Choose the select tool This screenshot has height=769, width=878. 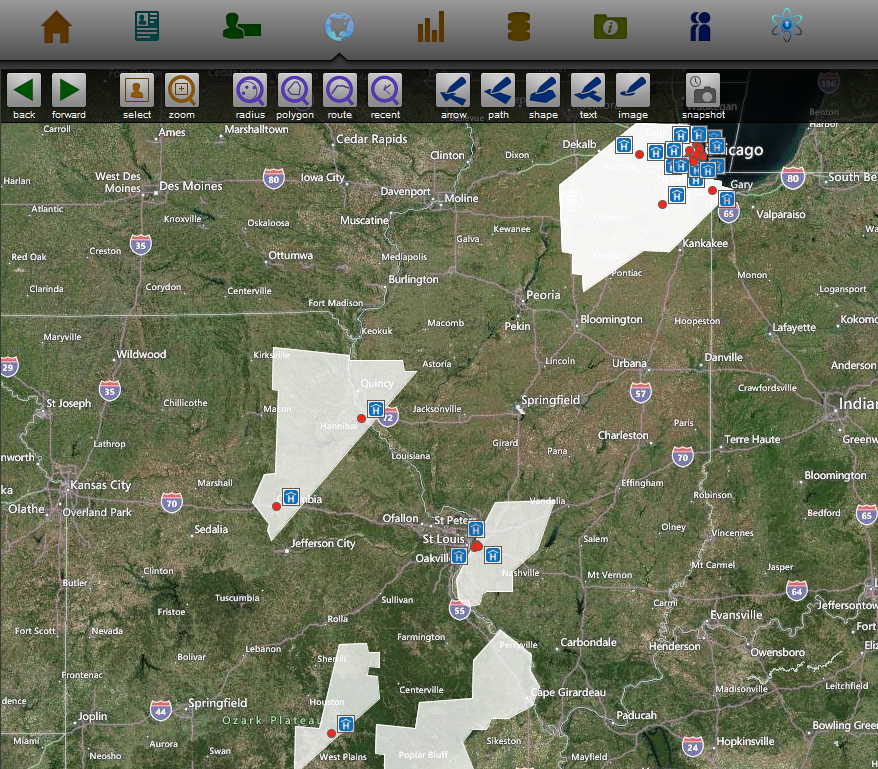pyautogui.click(x=137, y=91)
